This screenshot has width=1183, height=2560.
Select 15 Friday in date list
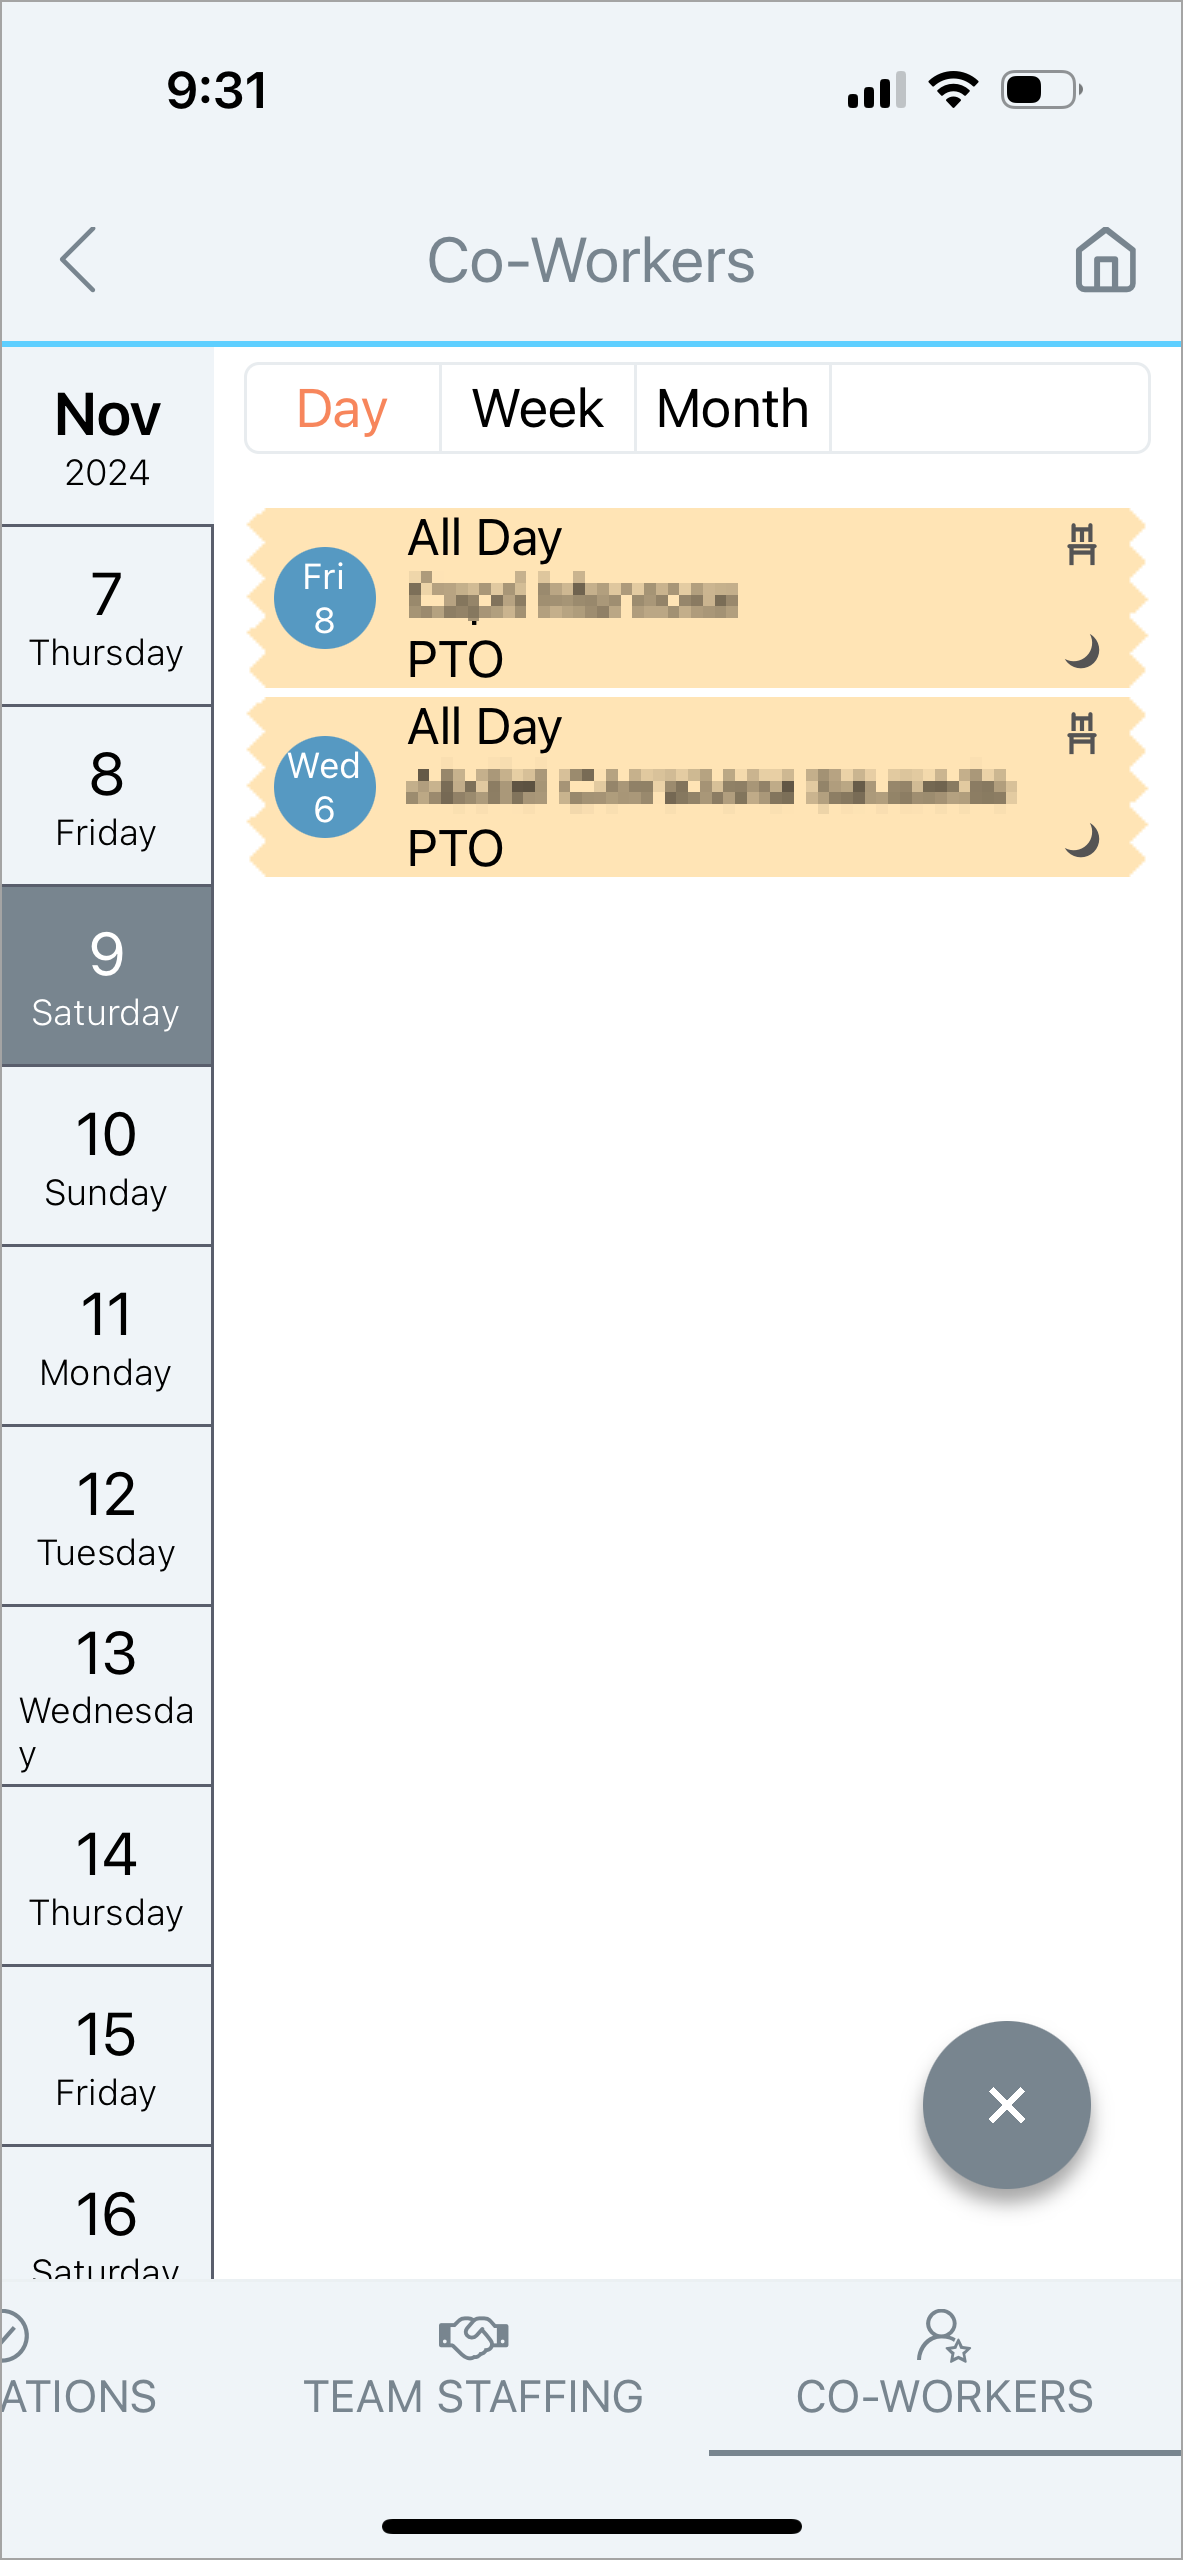106,2056
